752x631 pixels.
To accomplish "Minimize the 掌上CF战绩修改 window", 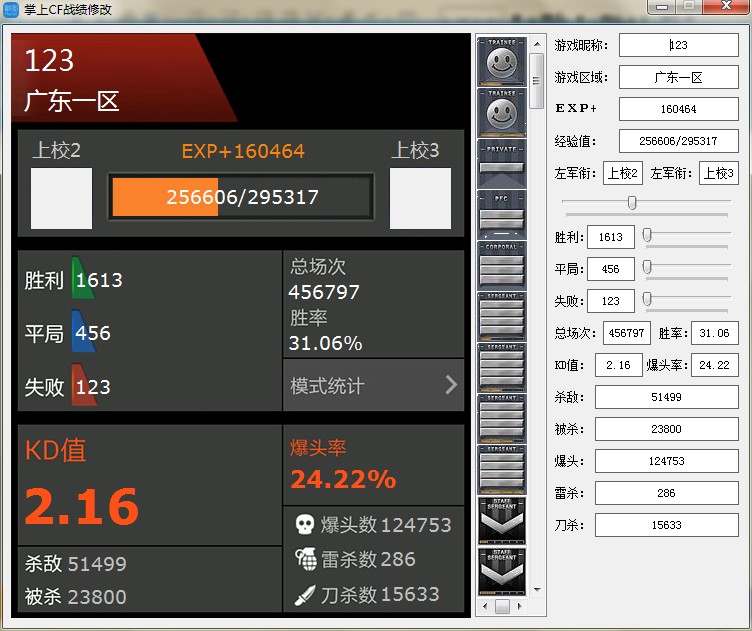I will 662,7.
